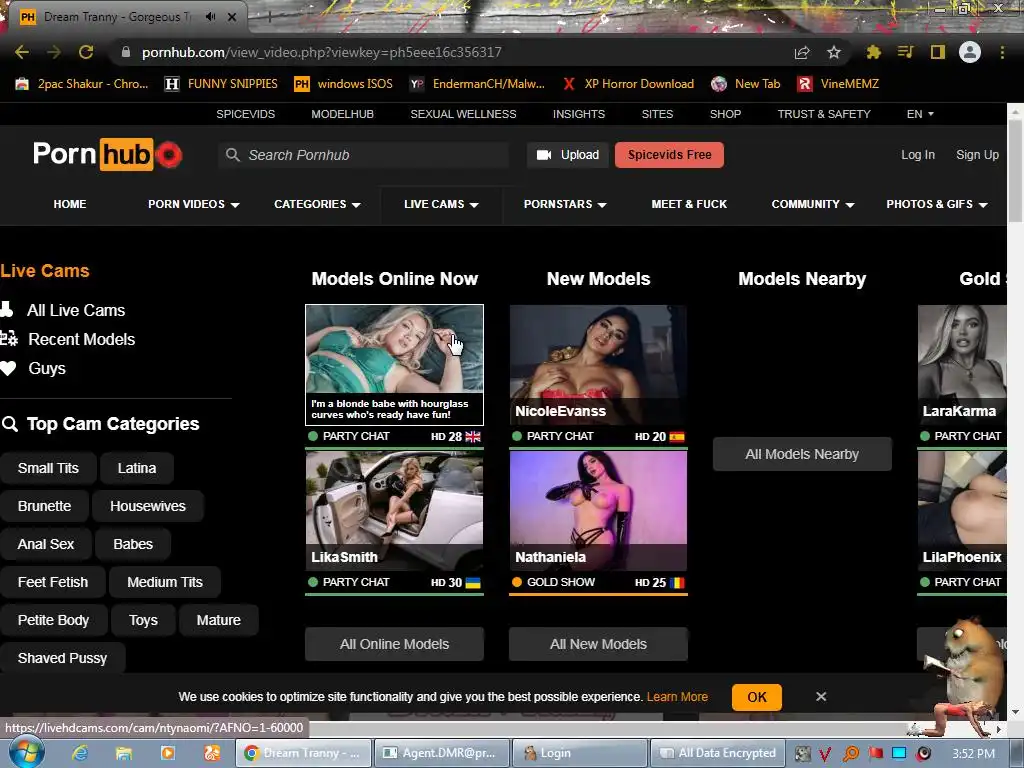Image resolution: width=1024 pixels, height=768 pixels.
Task: Select the Housewives category tag
Action: [148, 506]
